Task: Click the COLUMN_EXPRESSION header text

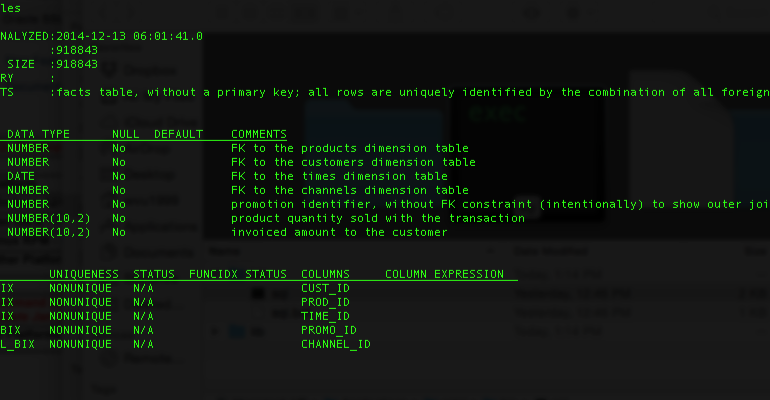Action: (x=444, y=274)
